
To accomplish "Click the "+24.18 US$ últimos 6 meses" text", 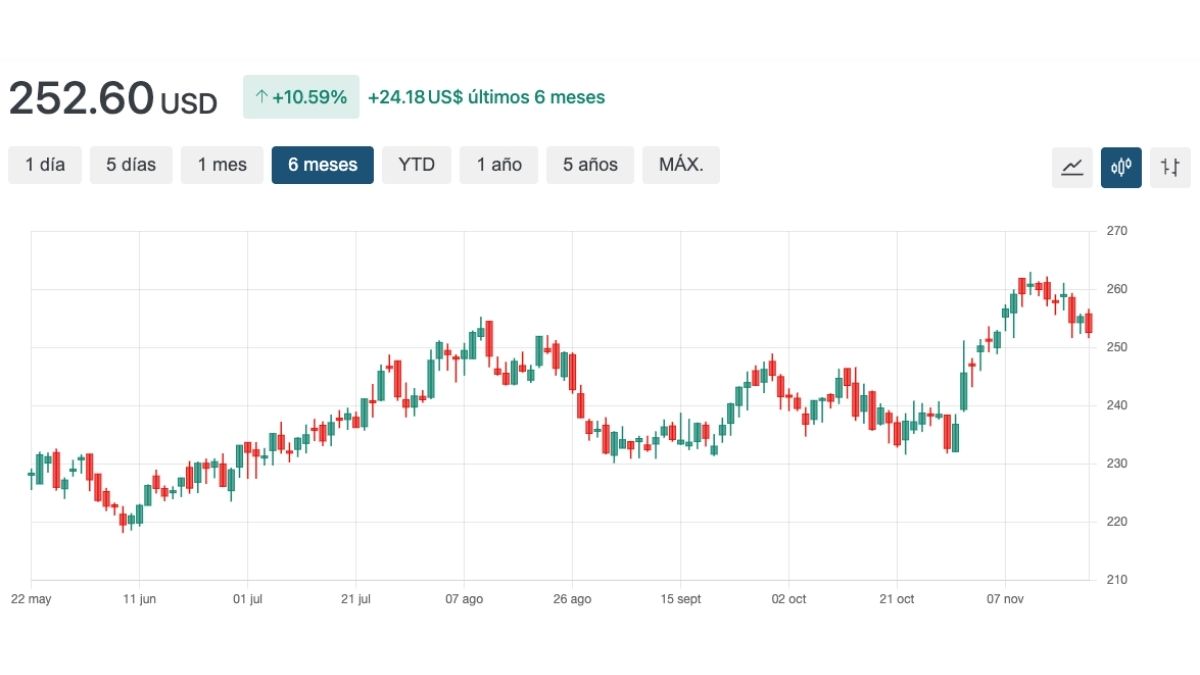I will [x=484, y=97].
